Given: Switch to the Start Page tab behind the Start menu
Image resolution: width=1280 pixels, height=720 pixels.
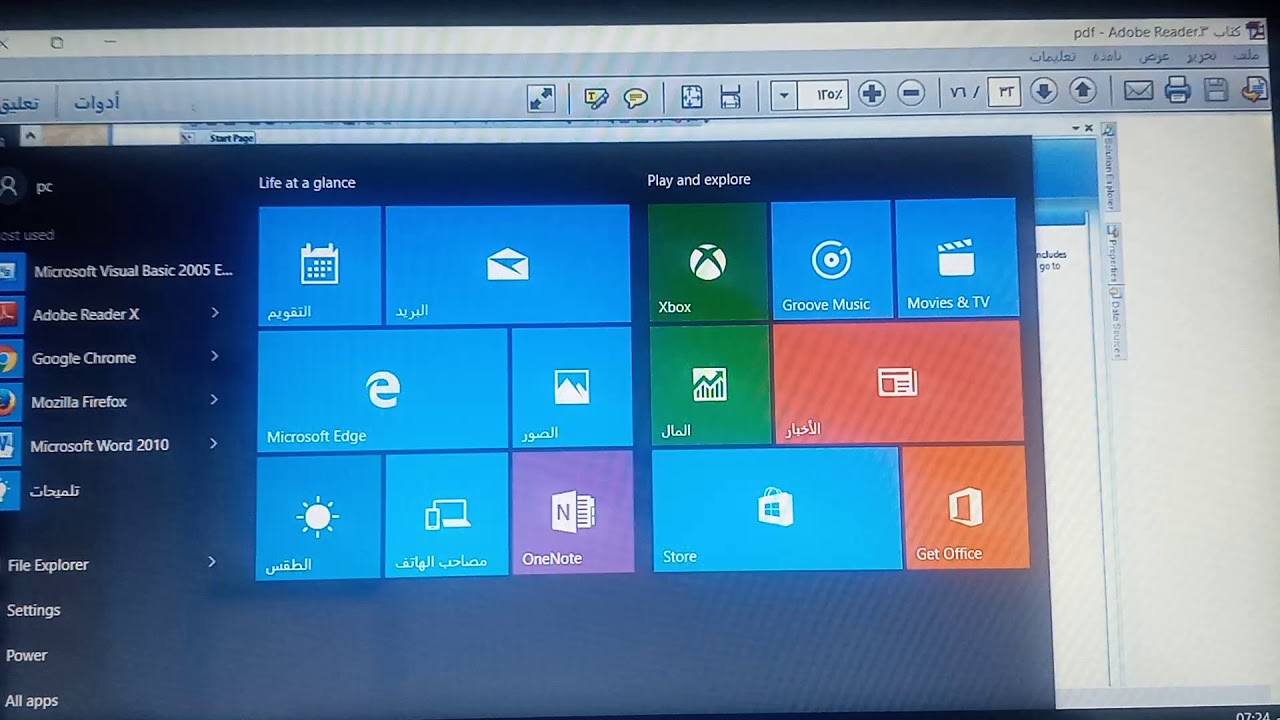Looking at the screenshot, I should coord(231,138).
